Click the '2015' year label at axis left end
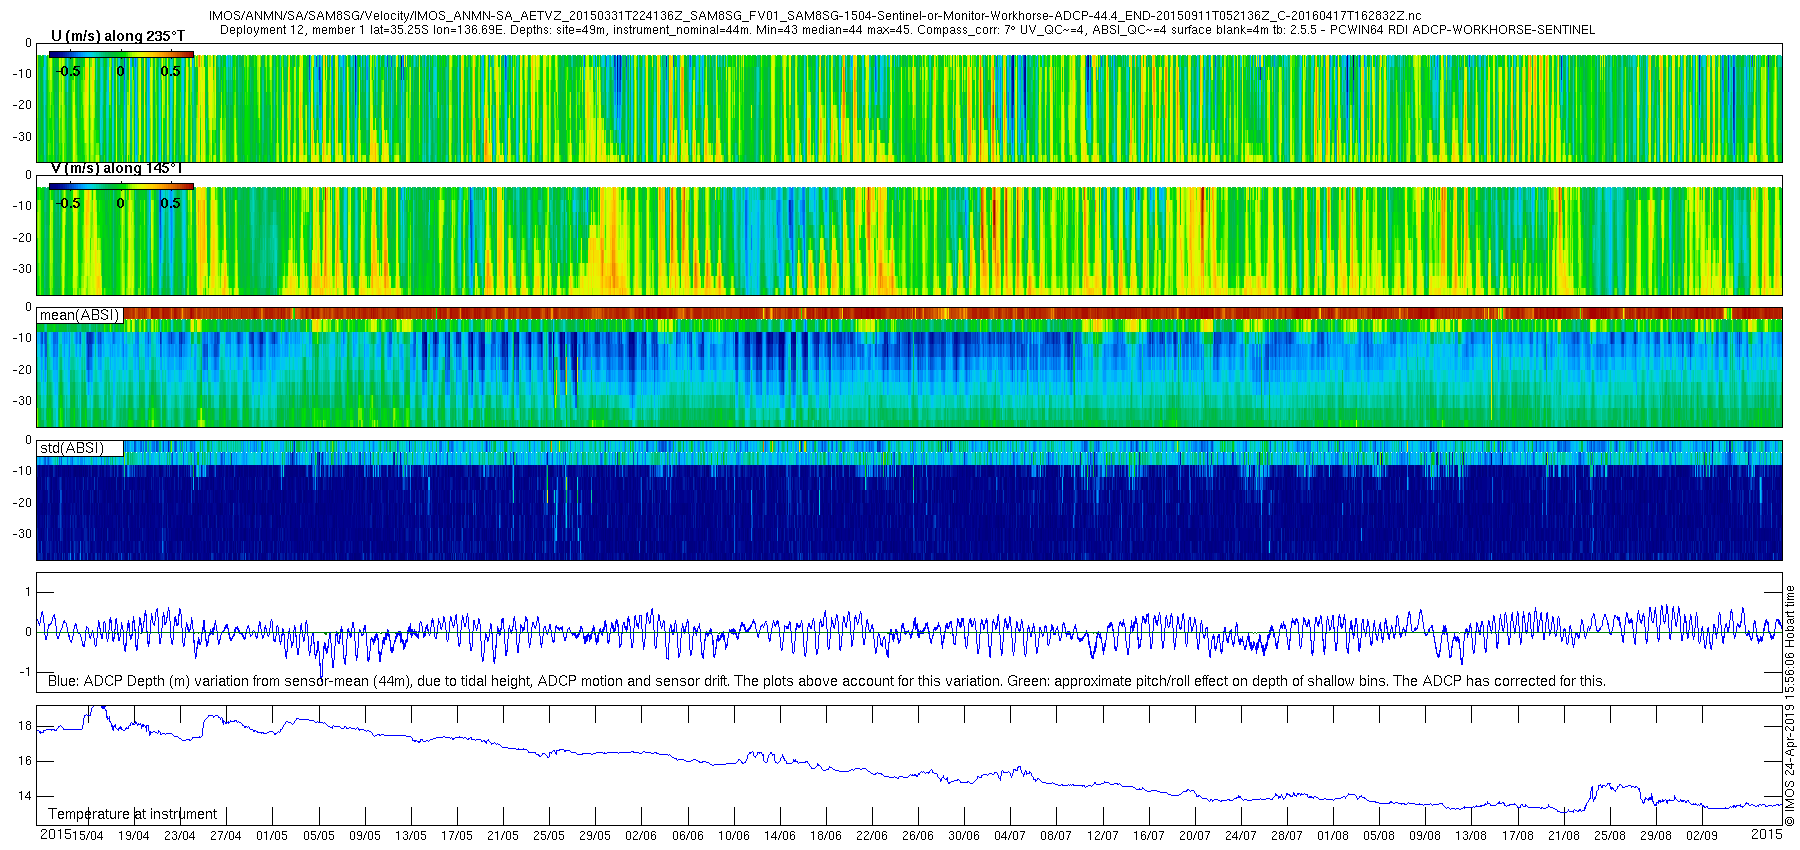Viewport: 1800px width, 850px height. (56, 834)
